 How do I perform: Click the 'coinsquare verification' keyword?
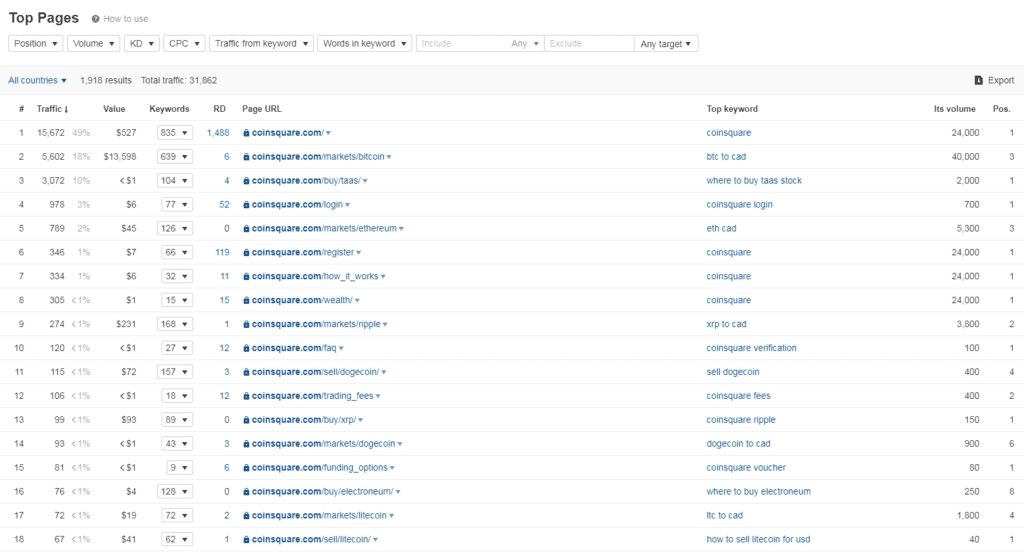[x=751, y=348]
